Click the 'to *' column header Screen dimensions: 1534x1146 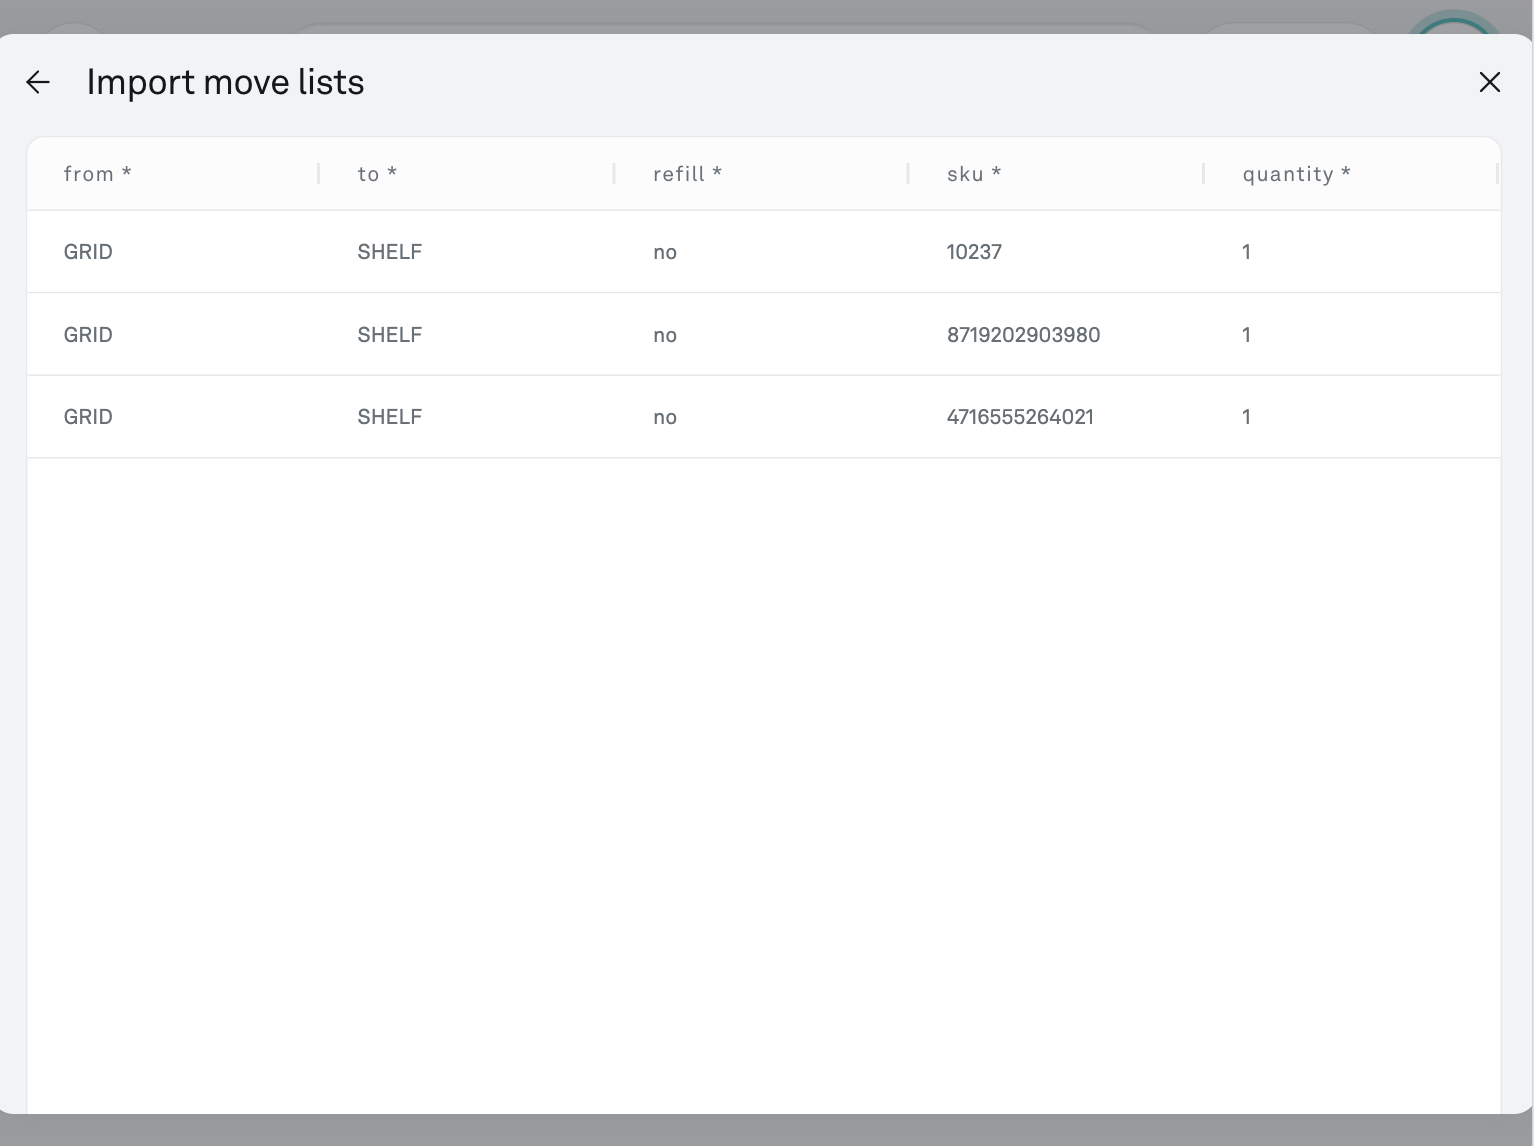point(377,174)
